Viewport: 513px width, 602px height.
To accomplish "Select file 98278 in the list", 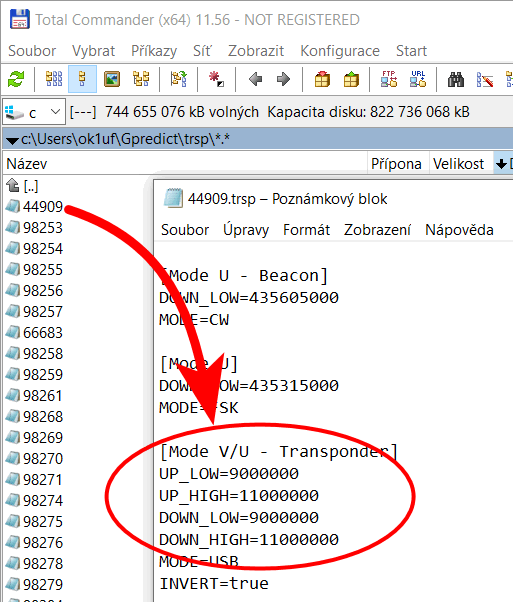I will [43, 564].
